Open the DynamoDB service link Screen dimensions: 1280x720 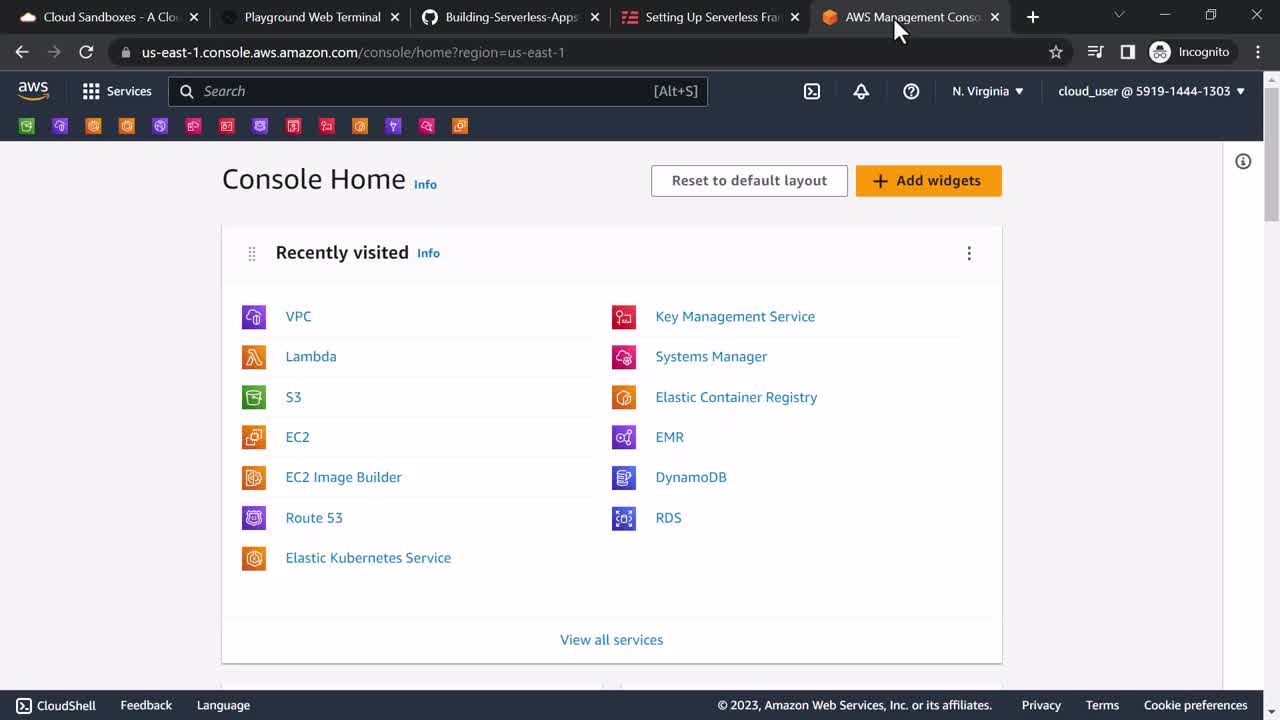tap(691, 477)
